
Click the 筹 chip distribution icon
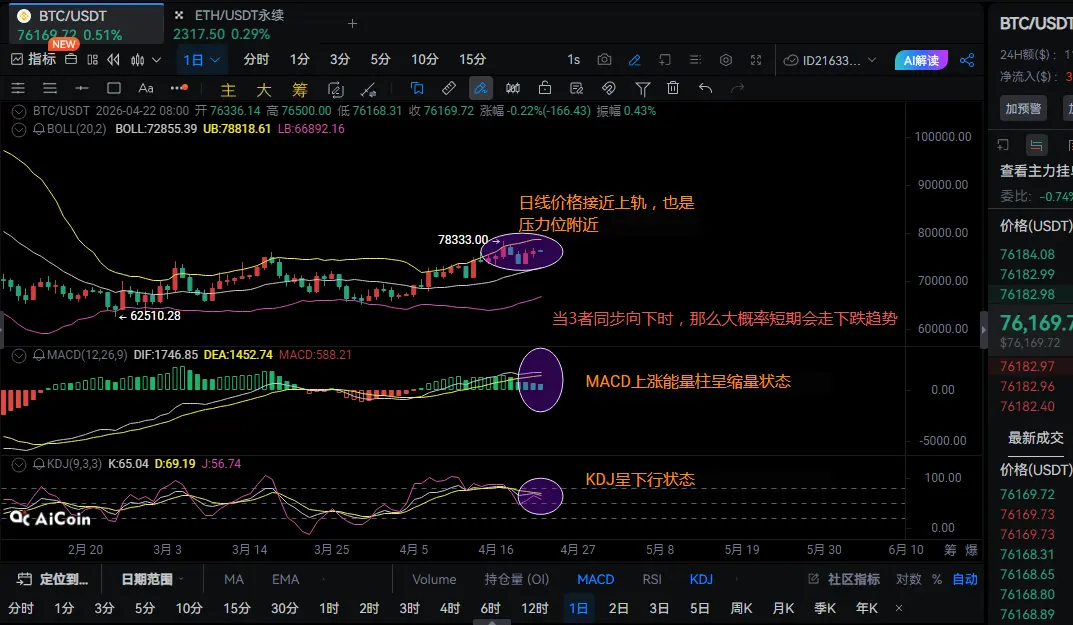tap(299, 89)
